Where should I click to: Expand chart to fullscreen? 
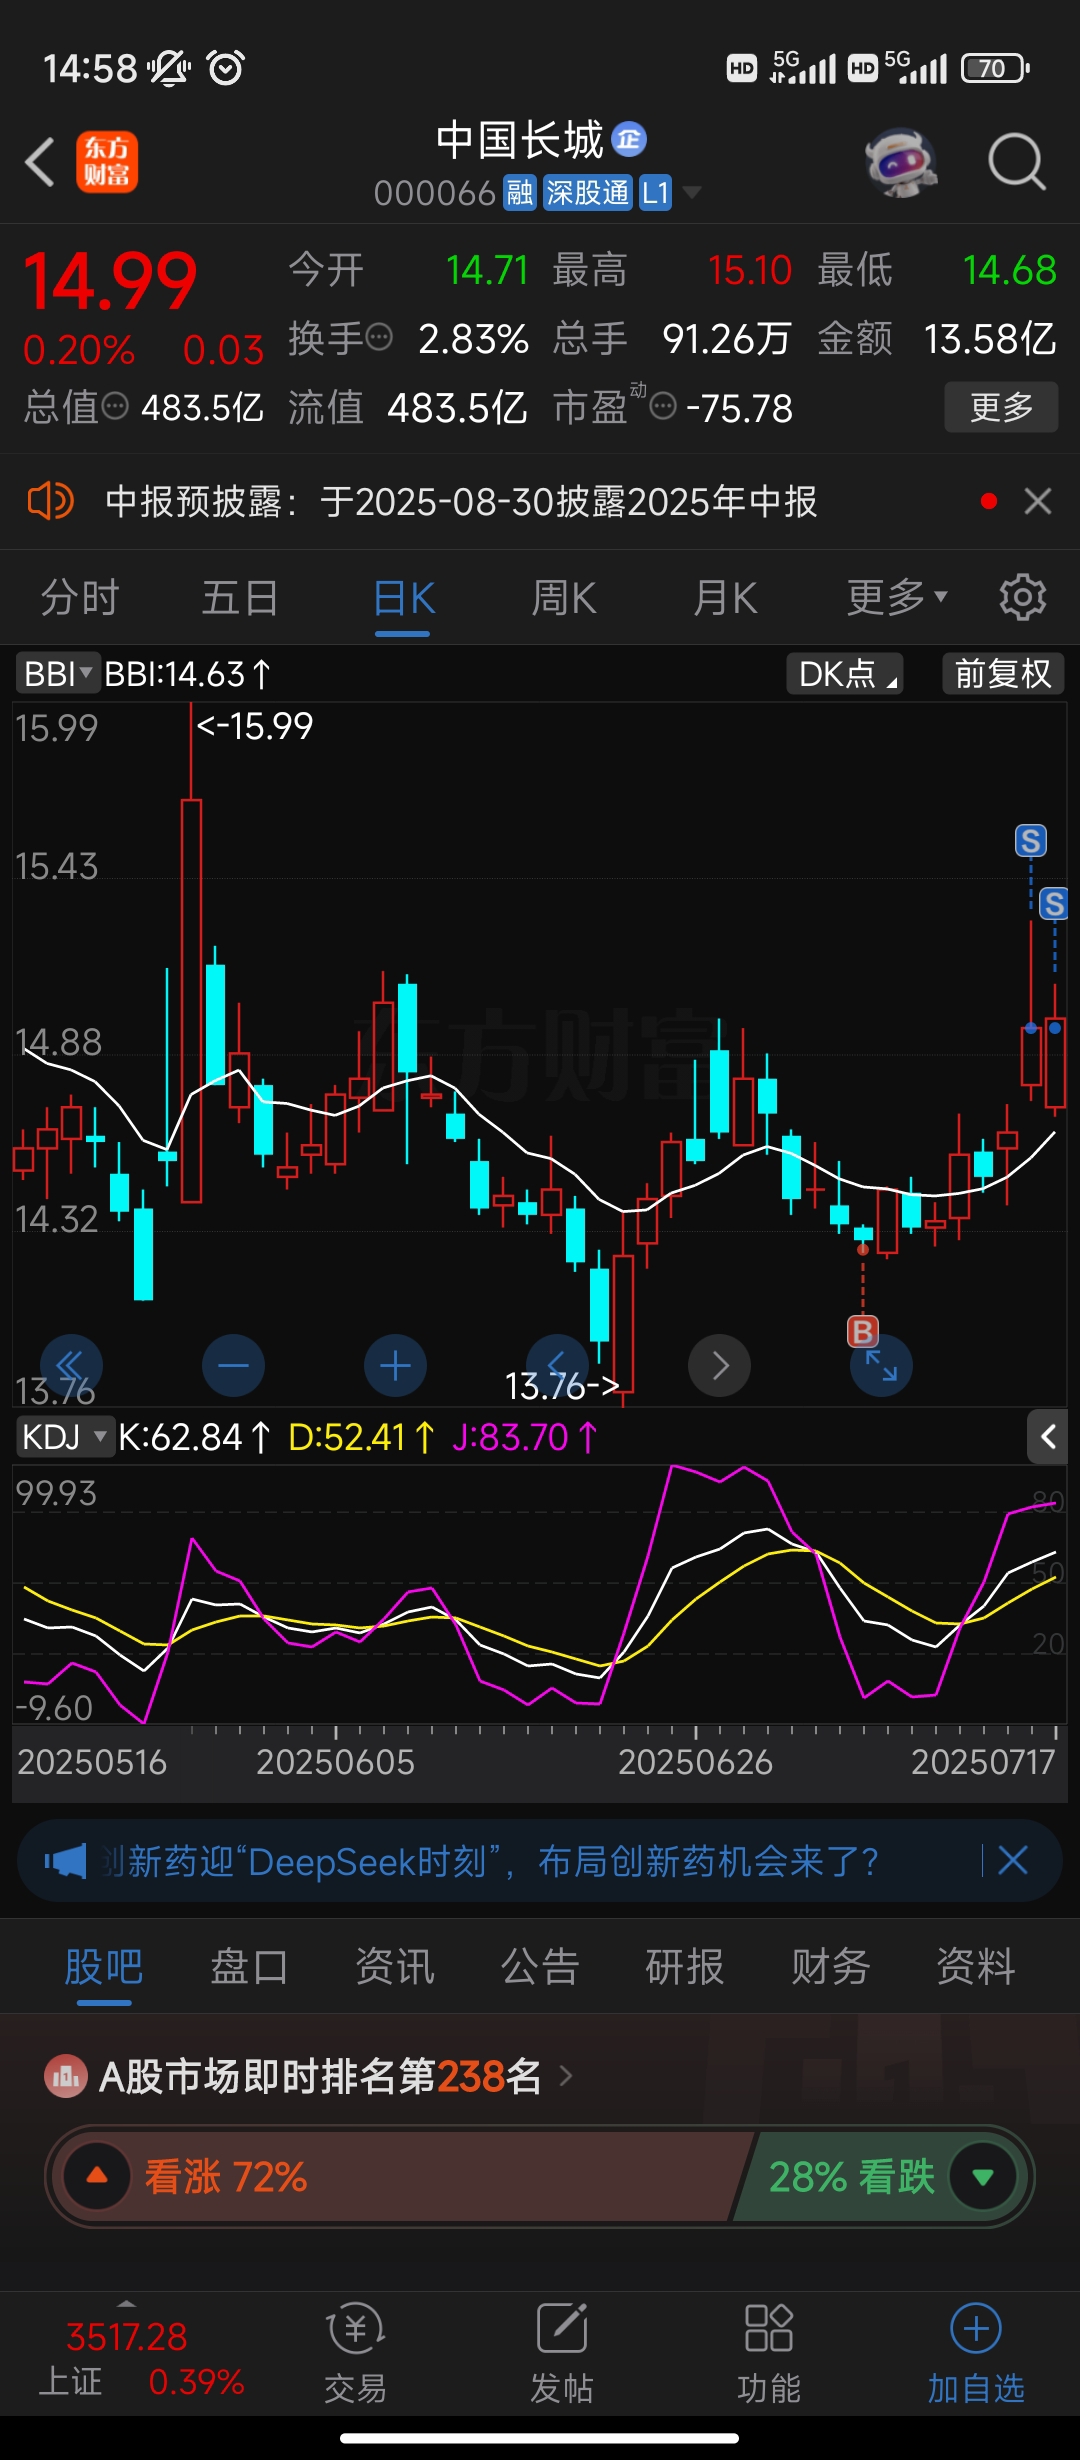coord(881,1366)
